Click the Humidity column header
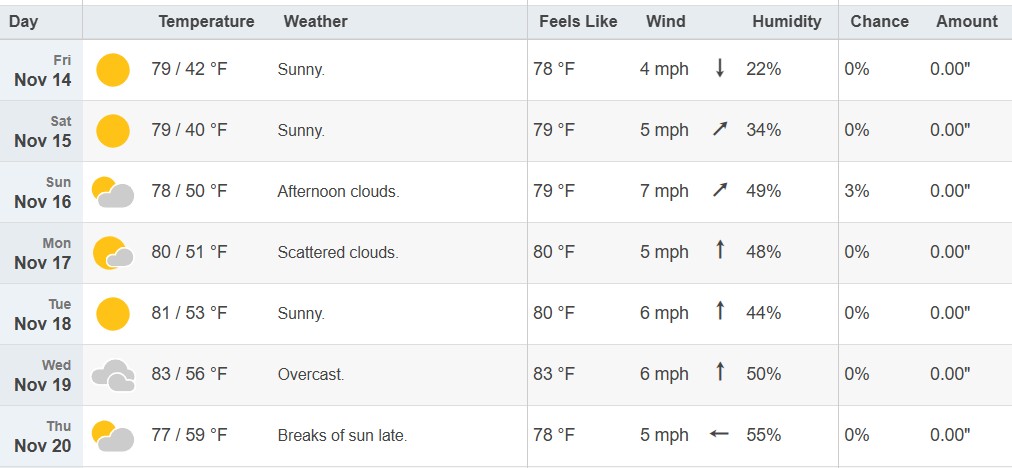Viewport: 1012px width, 468px height. coord(786,21)
